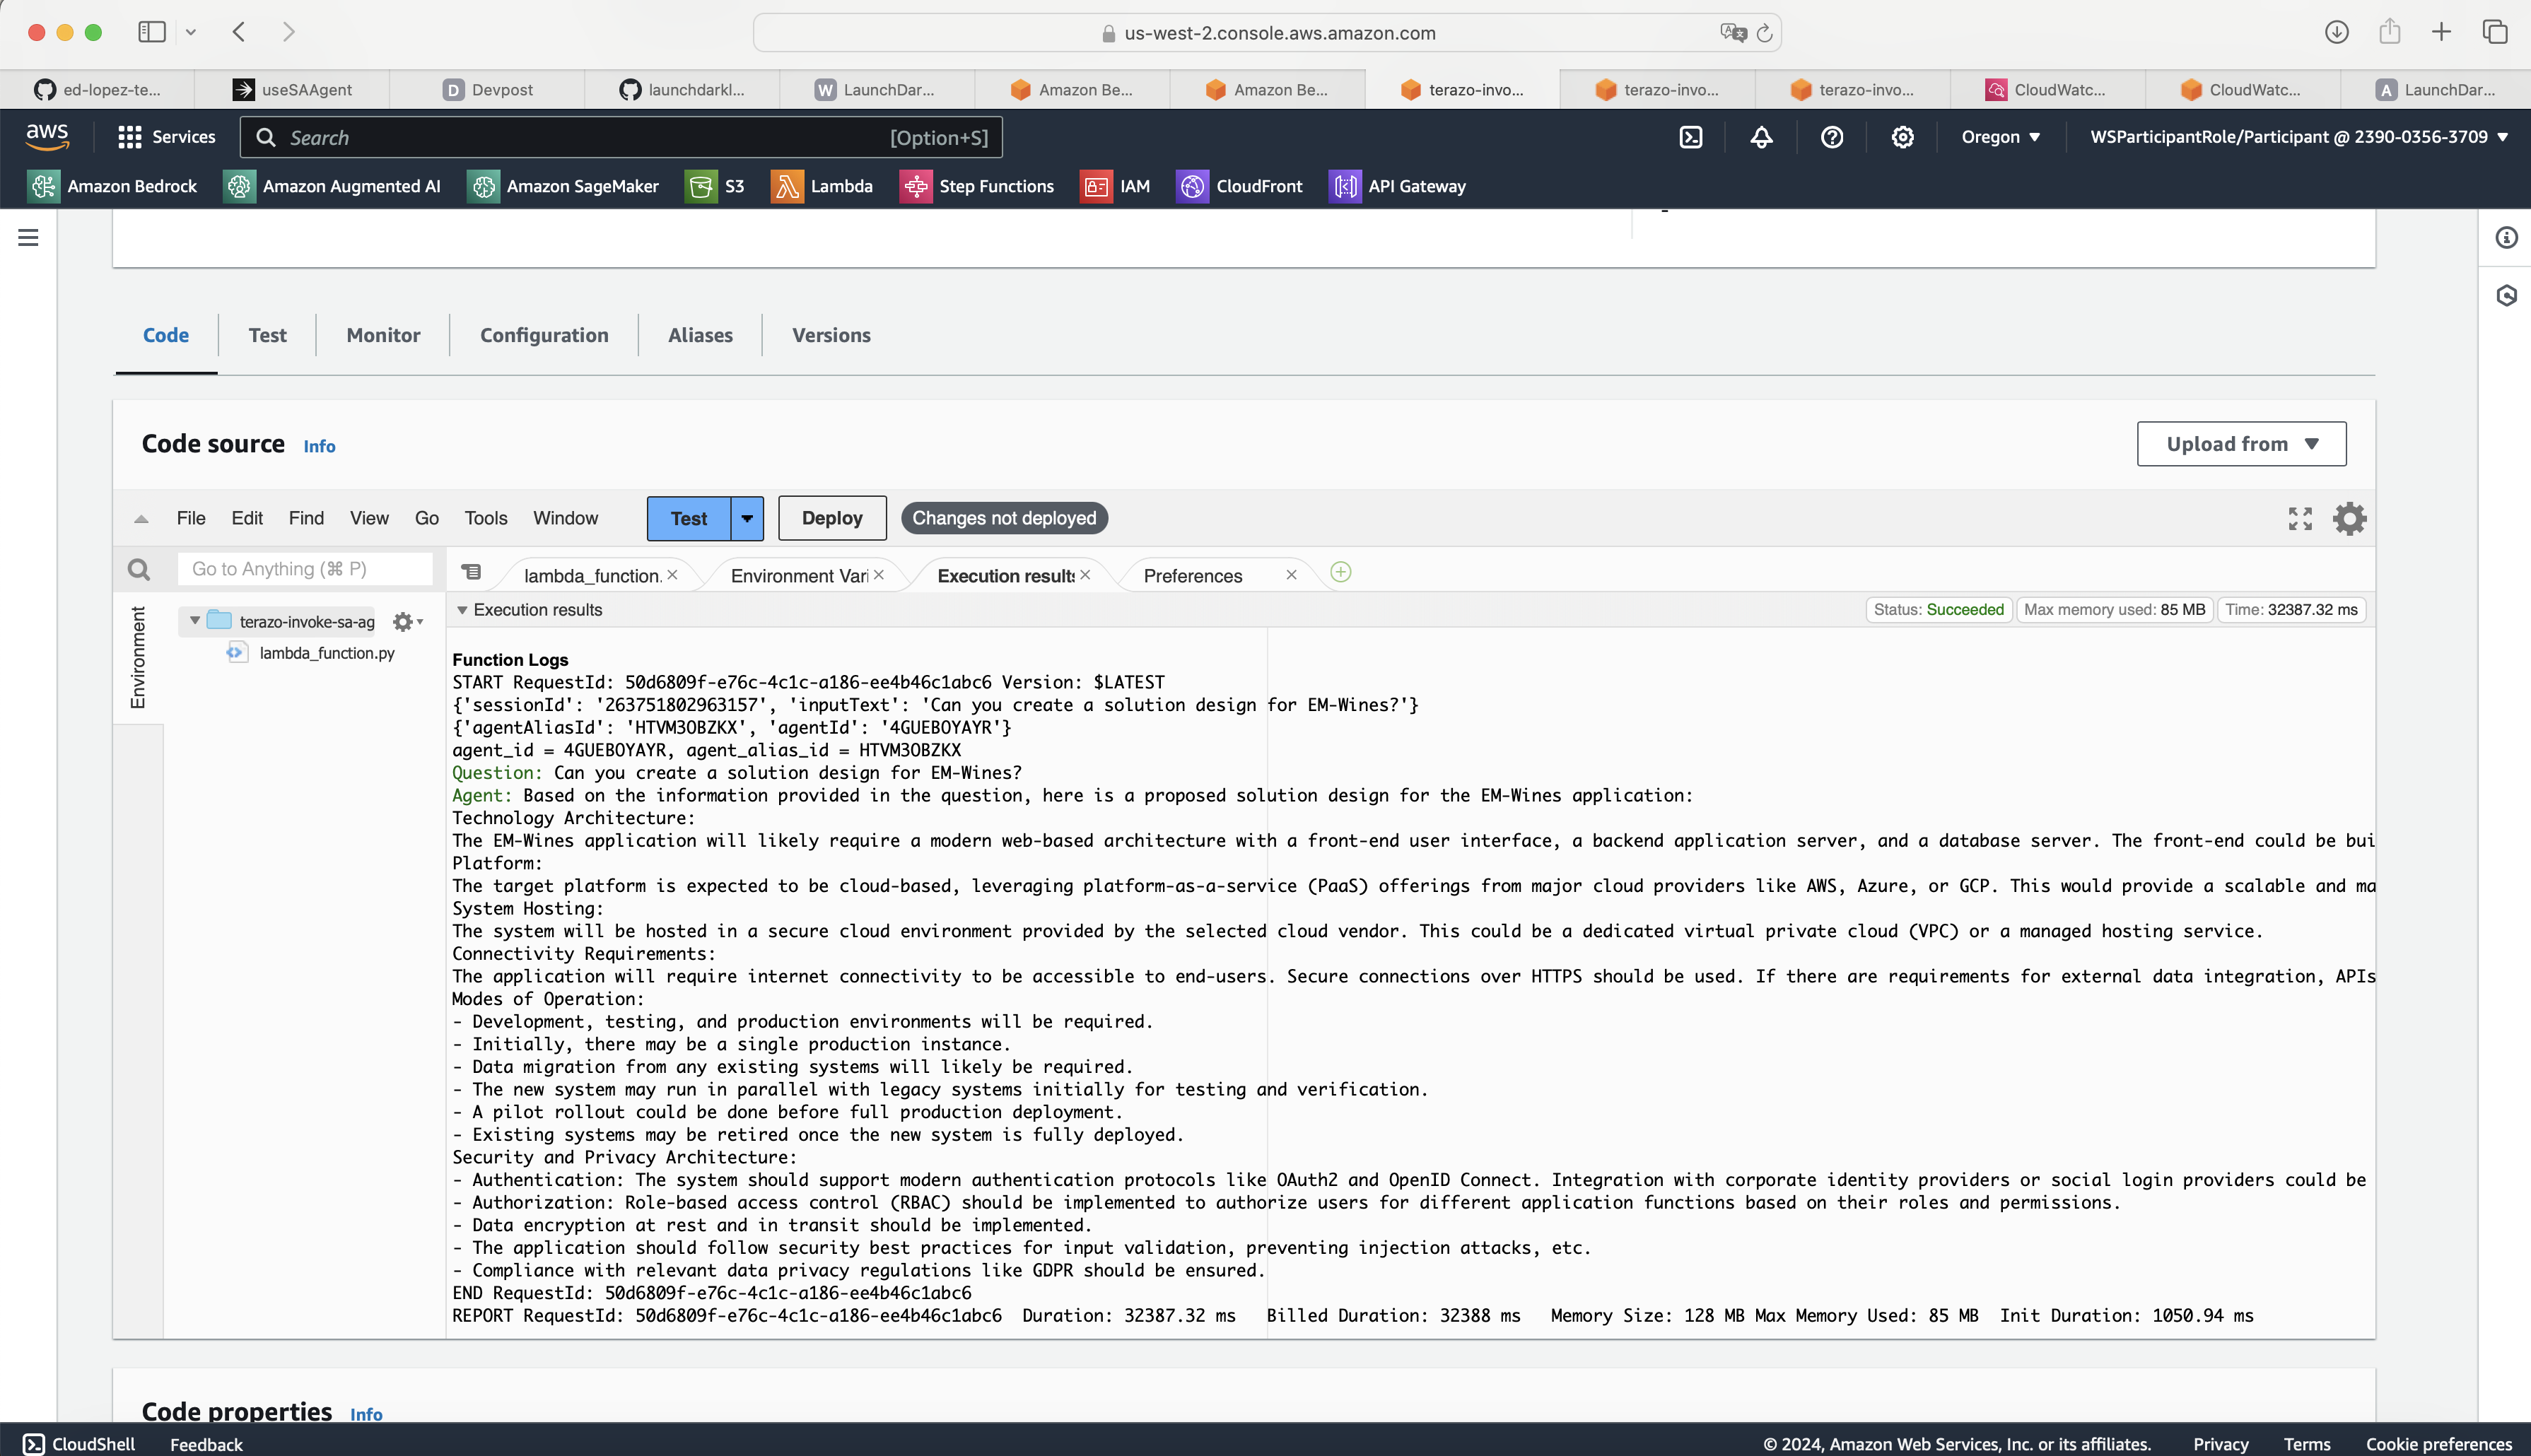Open the S3 bookmark icon
The width and height of the screenshot is (2531, 1456).
[701, 186]
